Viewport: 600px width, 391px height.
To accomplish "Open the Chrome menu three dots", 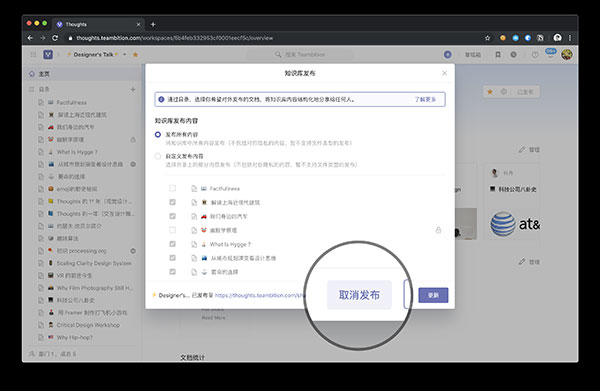I will click(x=570, y=38).
